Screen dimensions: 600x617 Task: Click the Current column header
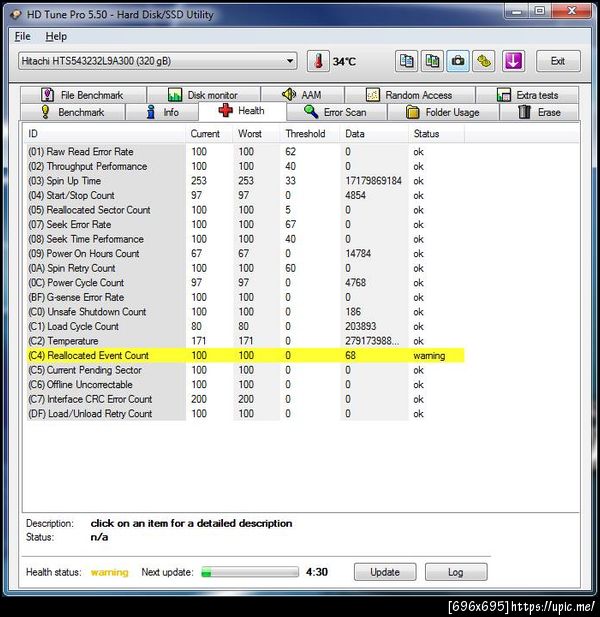[x=209, y=134]
